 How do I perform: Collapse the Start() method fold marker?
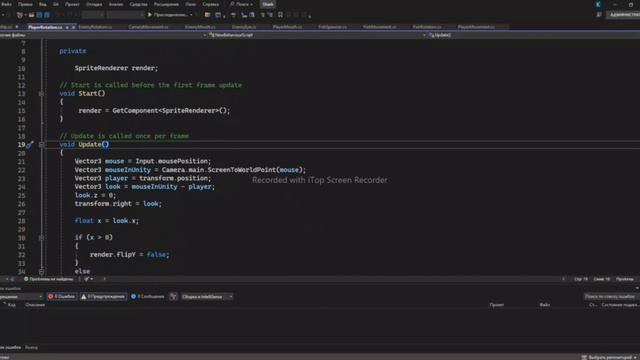pyautogui.click(x=41, y=94)
